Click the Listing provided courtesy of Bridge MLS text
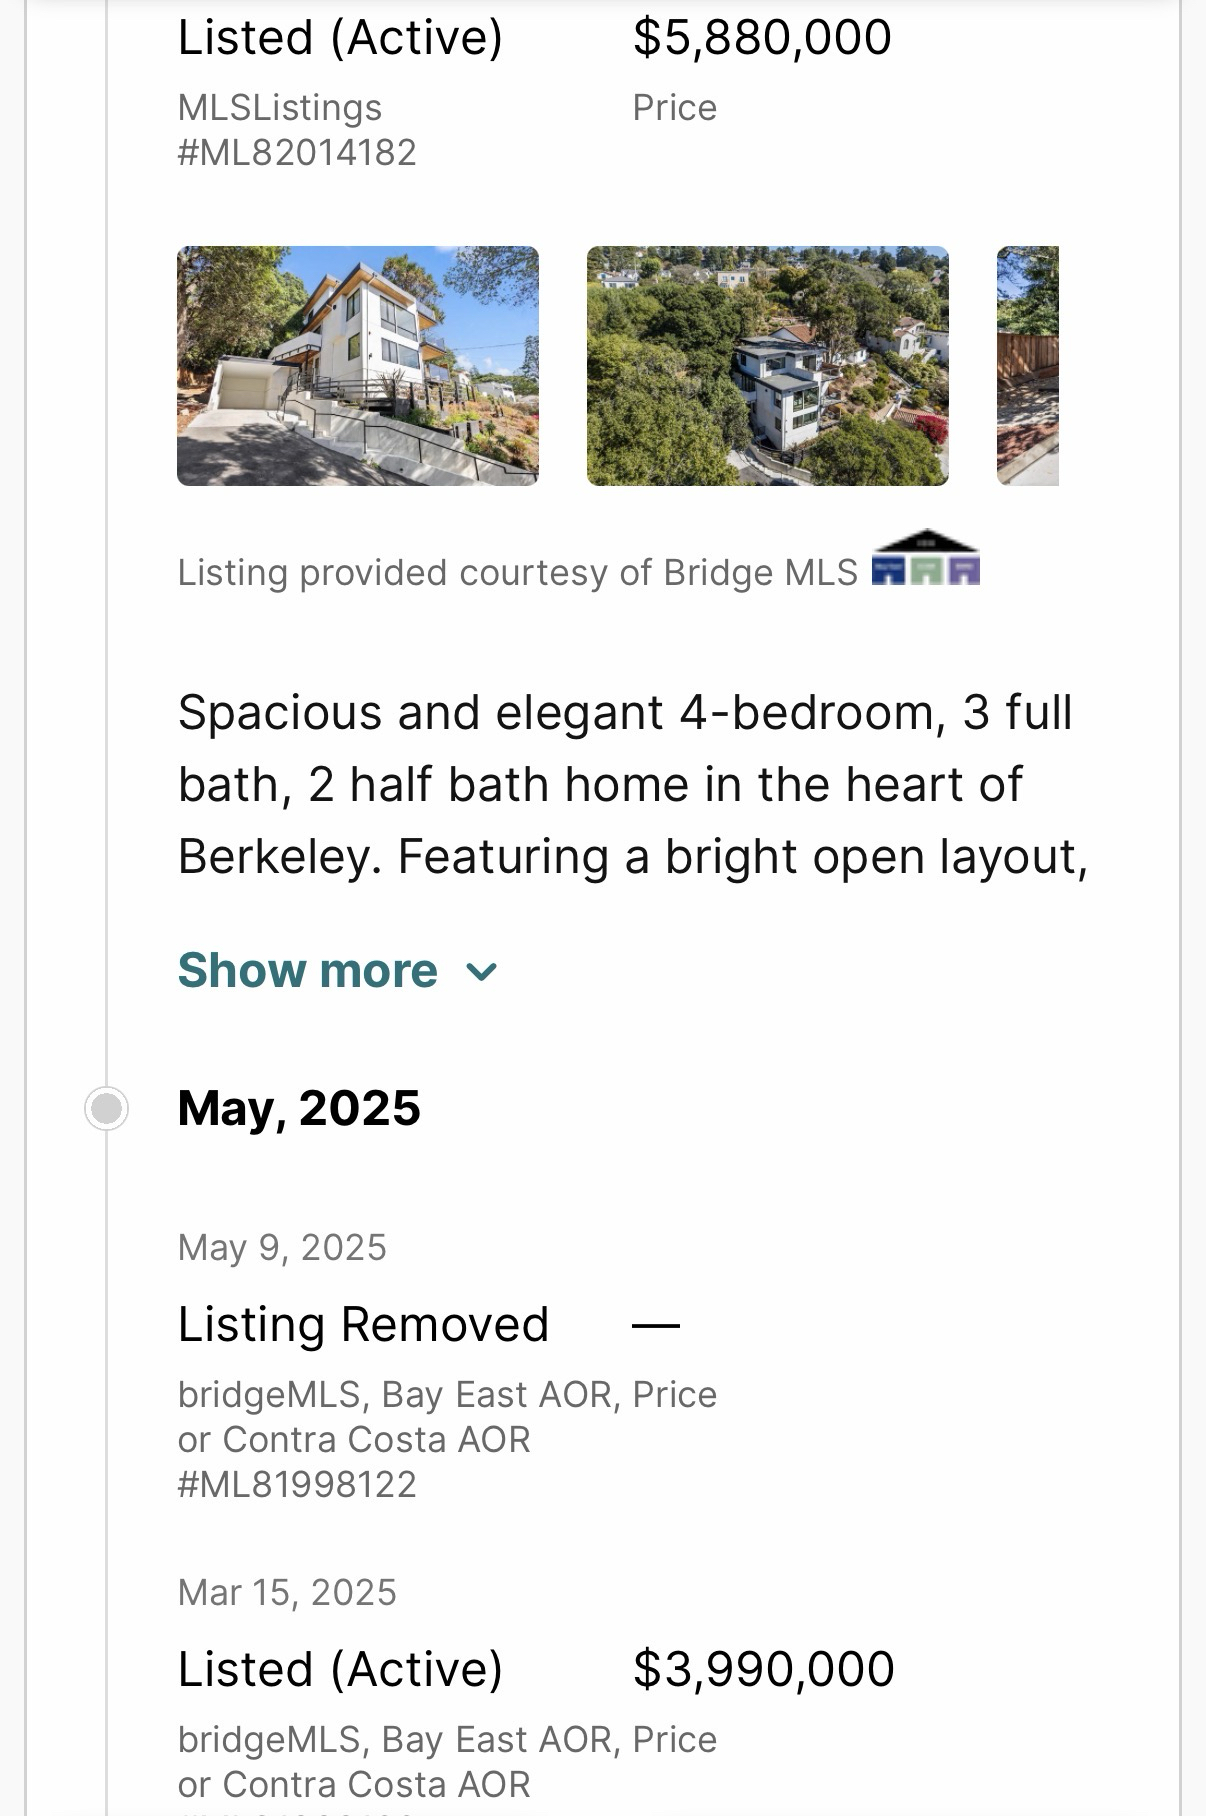Viewport: 1206px width, 1816px height. [x=517, y=573]
